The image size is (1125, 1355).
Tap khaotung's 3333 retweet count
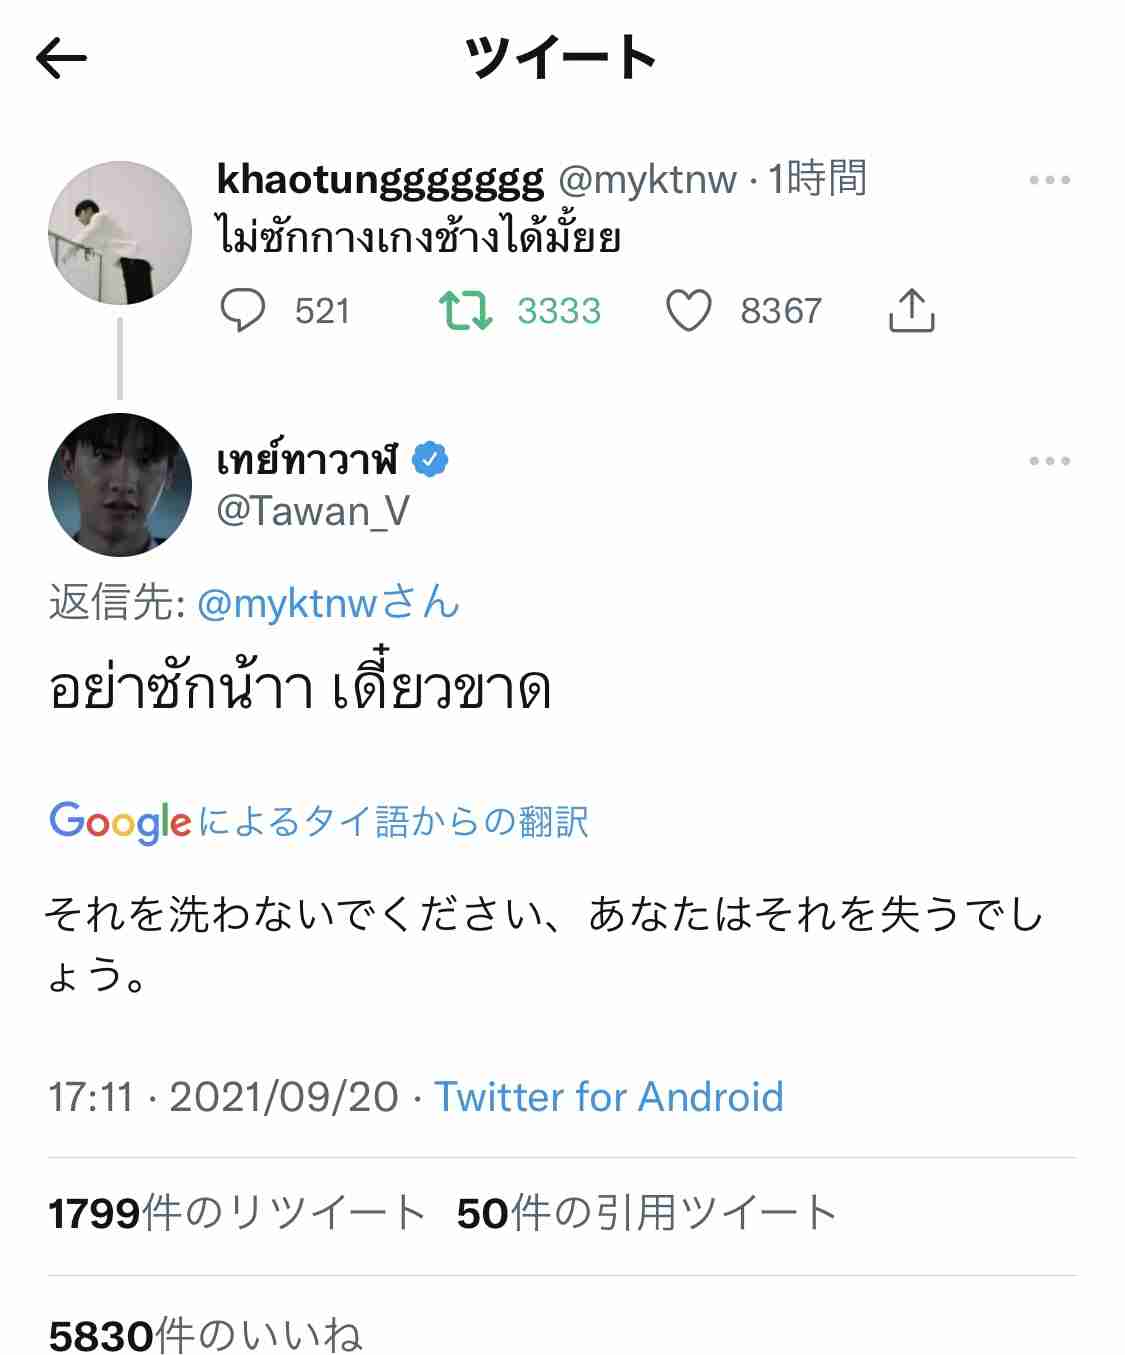tap(559, 311)
